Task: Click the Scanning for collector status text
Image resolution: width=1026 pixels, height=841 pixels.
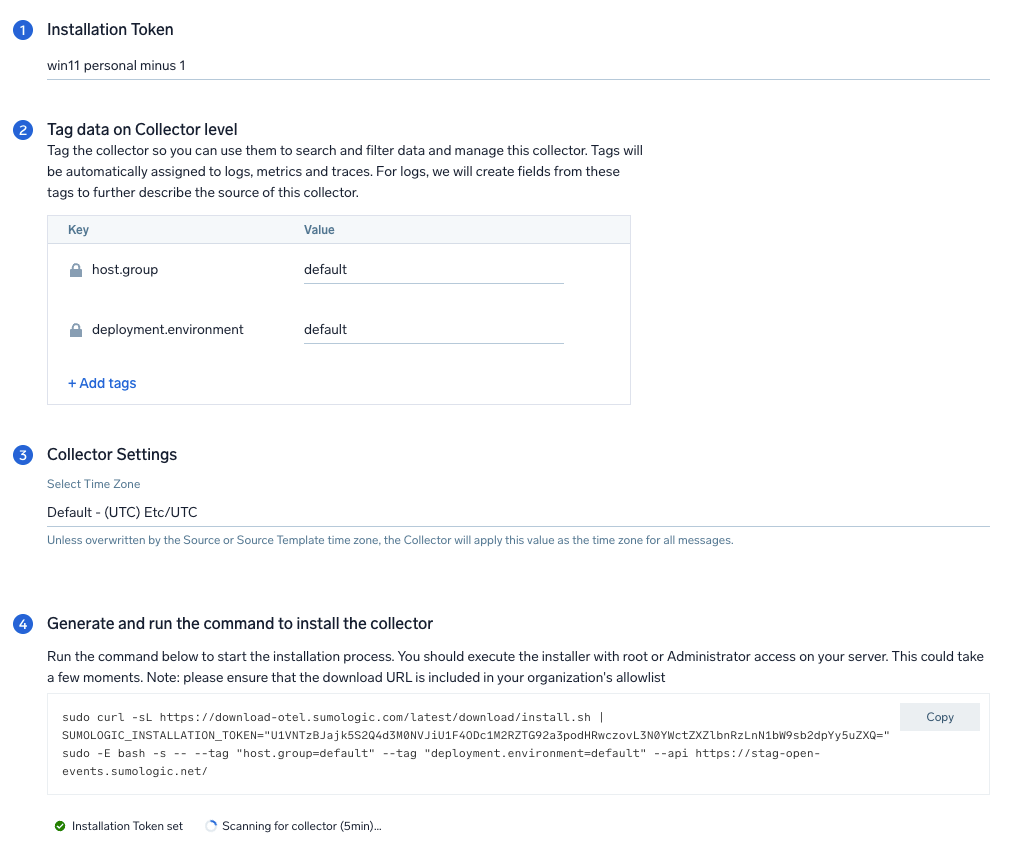Action: pos(301,826)
